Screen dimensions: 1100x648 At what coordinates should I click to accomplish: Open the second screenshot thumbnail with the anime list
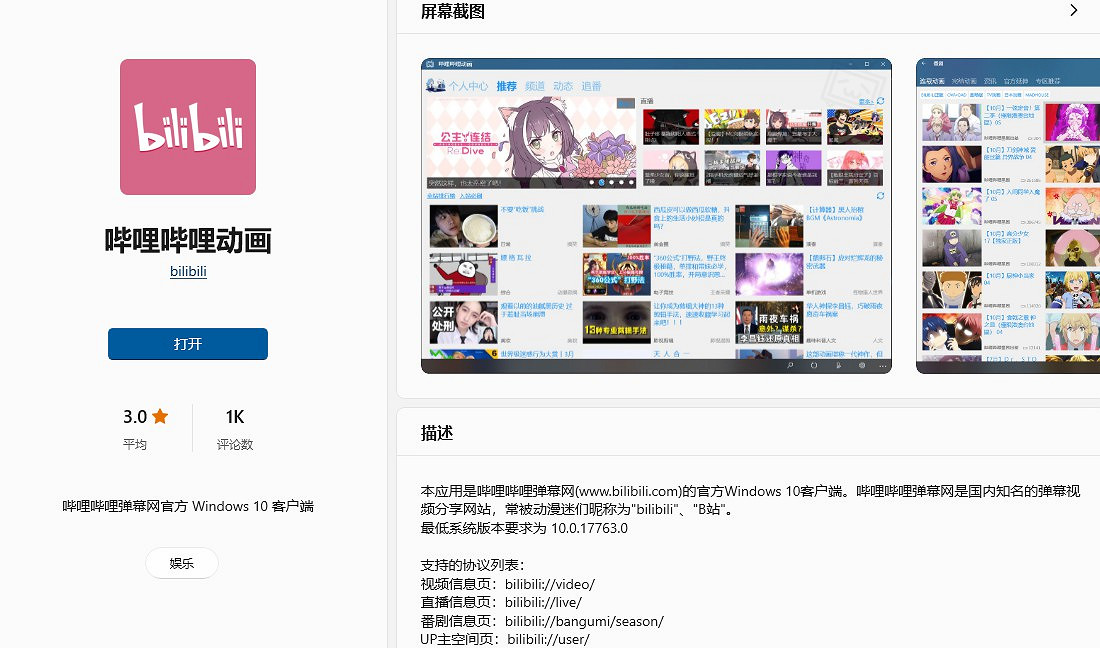[x=1008, y=215]
